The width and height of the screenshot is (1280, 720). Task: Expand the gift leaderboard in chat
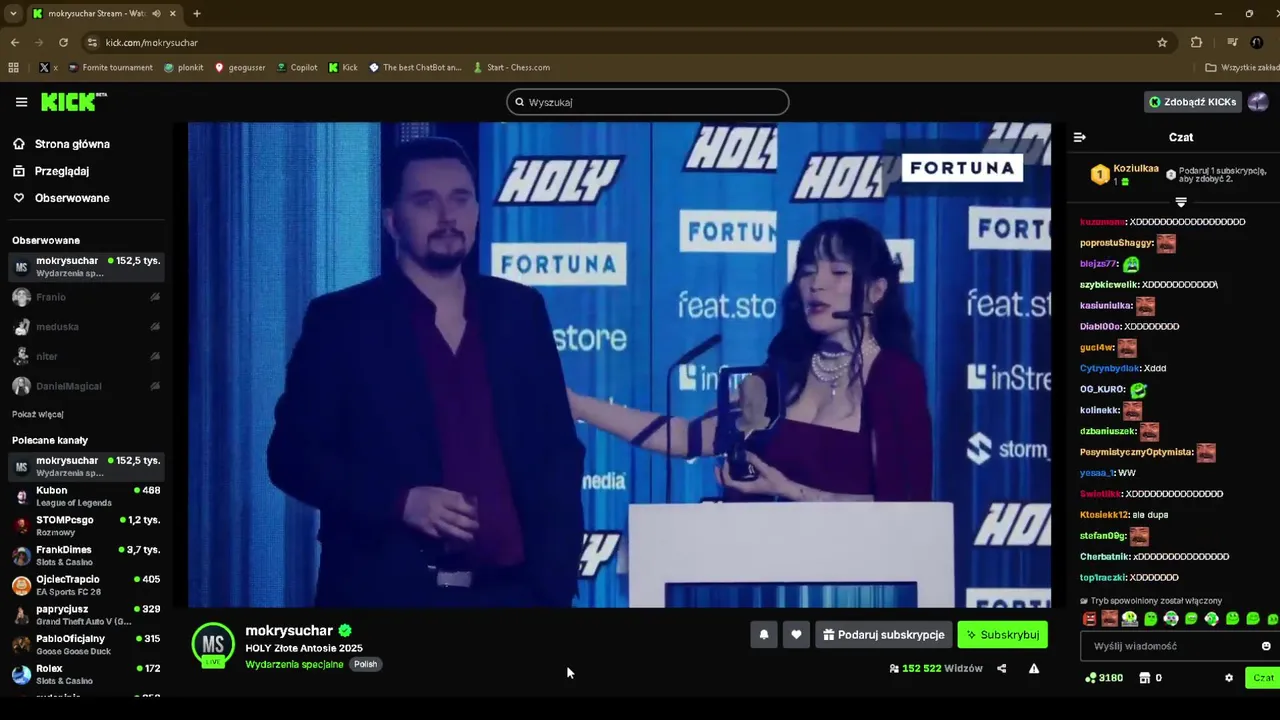click(1181, 203)
